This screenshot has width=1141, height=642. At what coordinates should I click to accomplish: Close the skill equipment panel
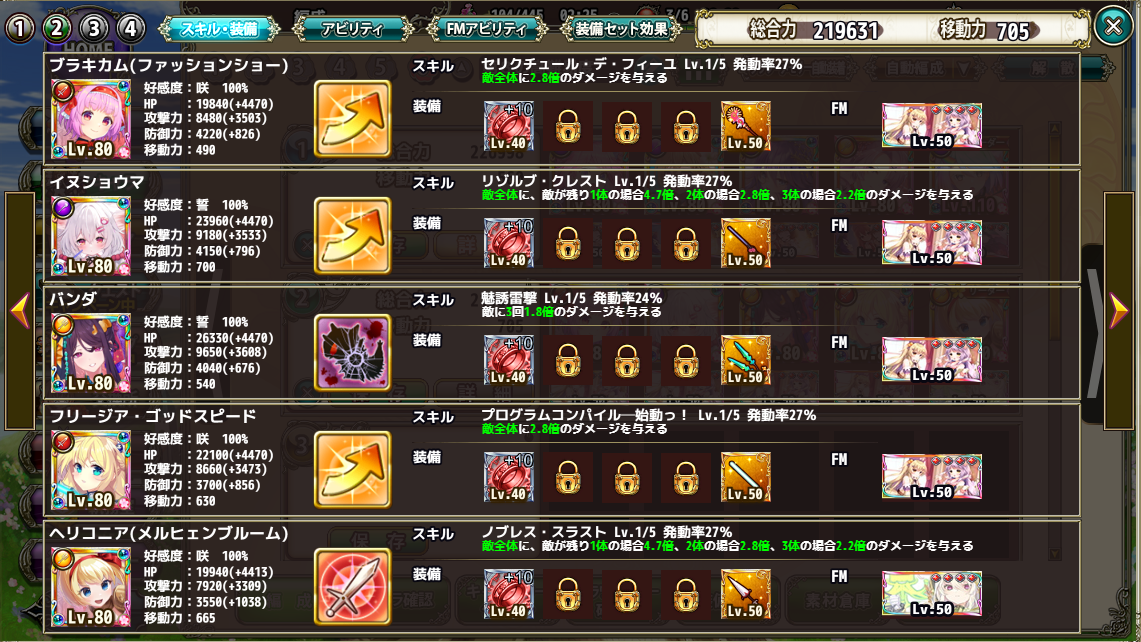pos(1113,27)
